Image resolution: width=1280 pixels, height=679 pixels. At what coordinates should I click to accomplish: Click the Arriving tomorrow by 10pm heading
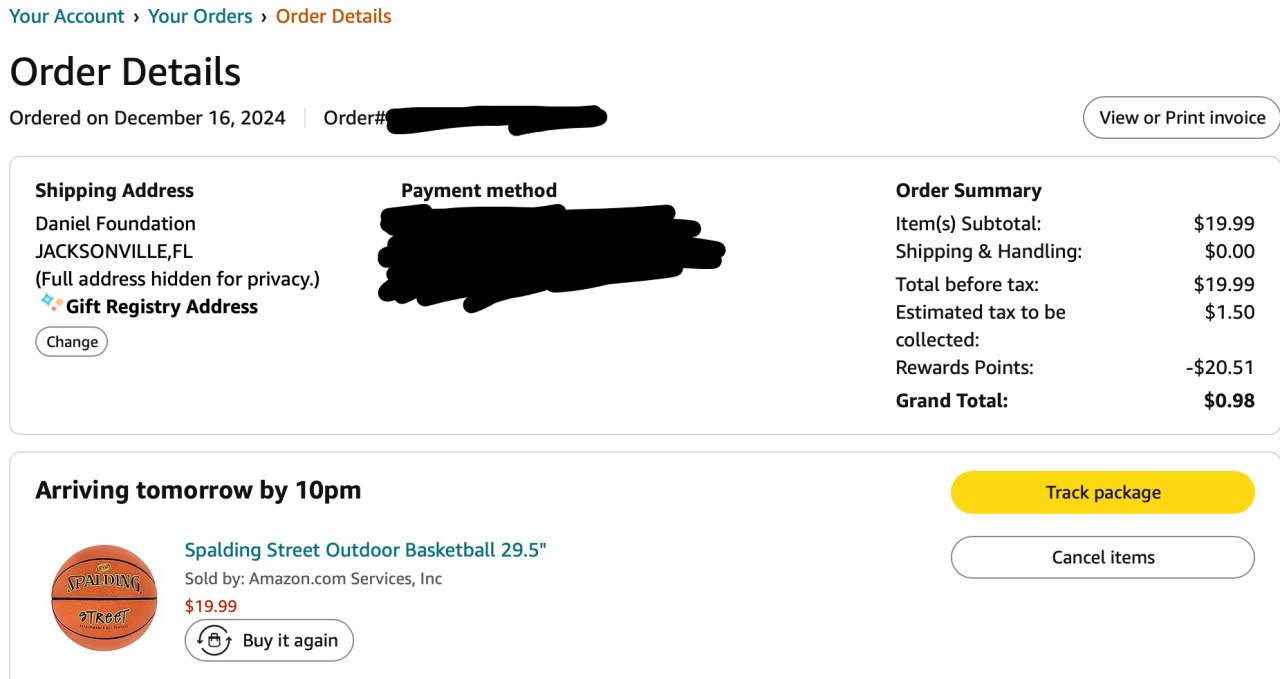(x=198, y=490)
